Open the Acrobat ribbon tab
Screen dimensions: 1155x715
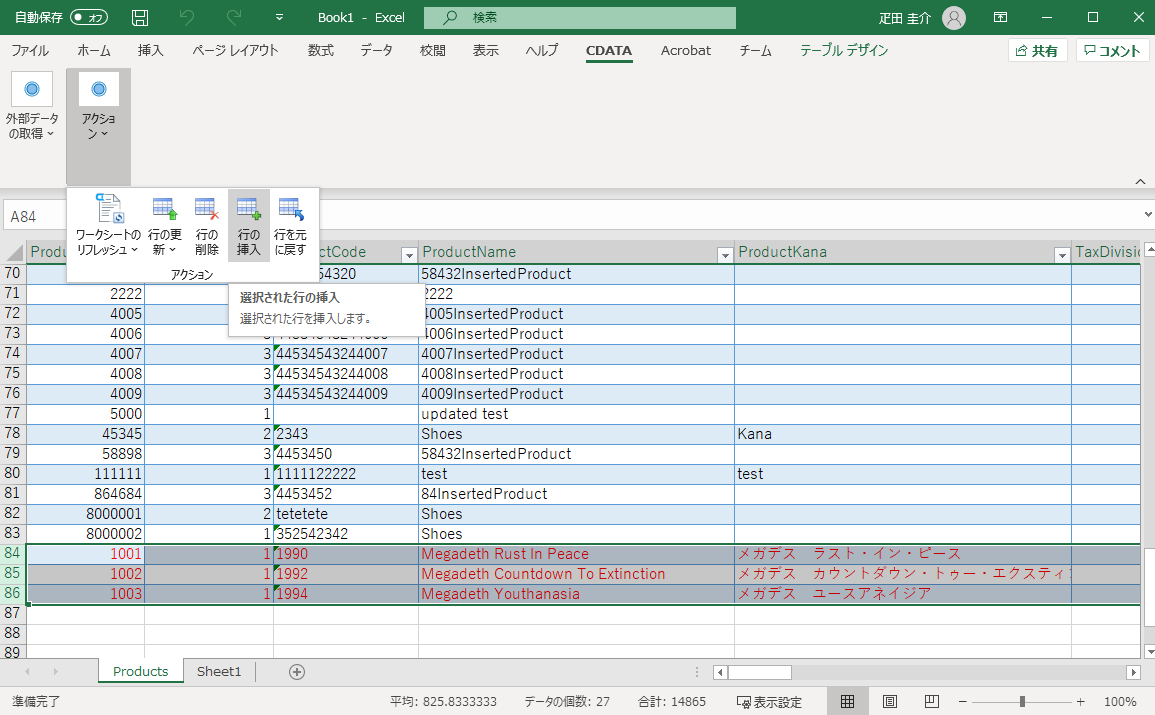point(685,50)
